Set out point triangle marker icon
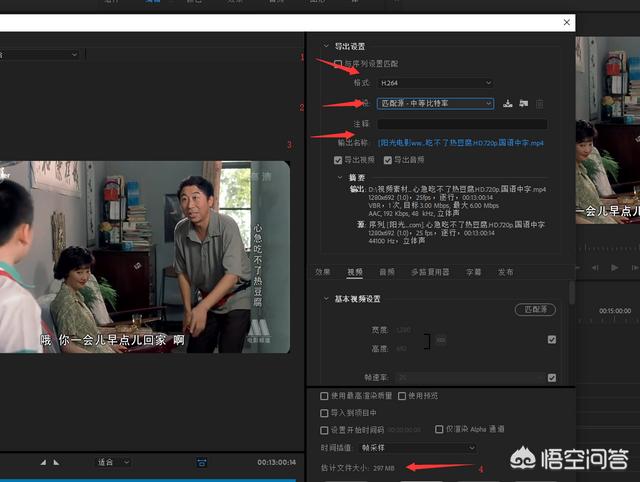The height and width of the screenshot is (482, 640). [56, 462]
